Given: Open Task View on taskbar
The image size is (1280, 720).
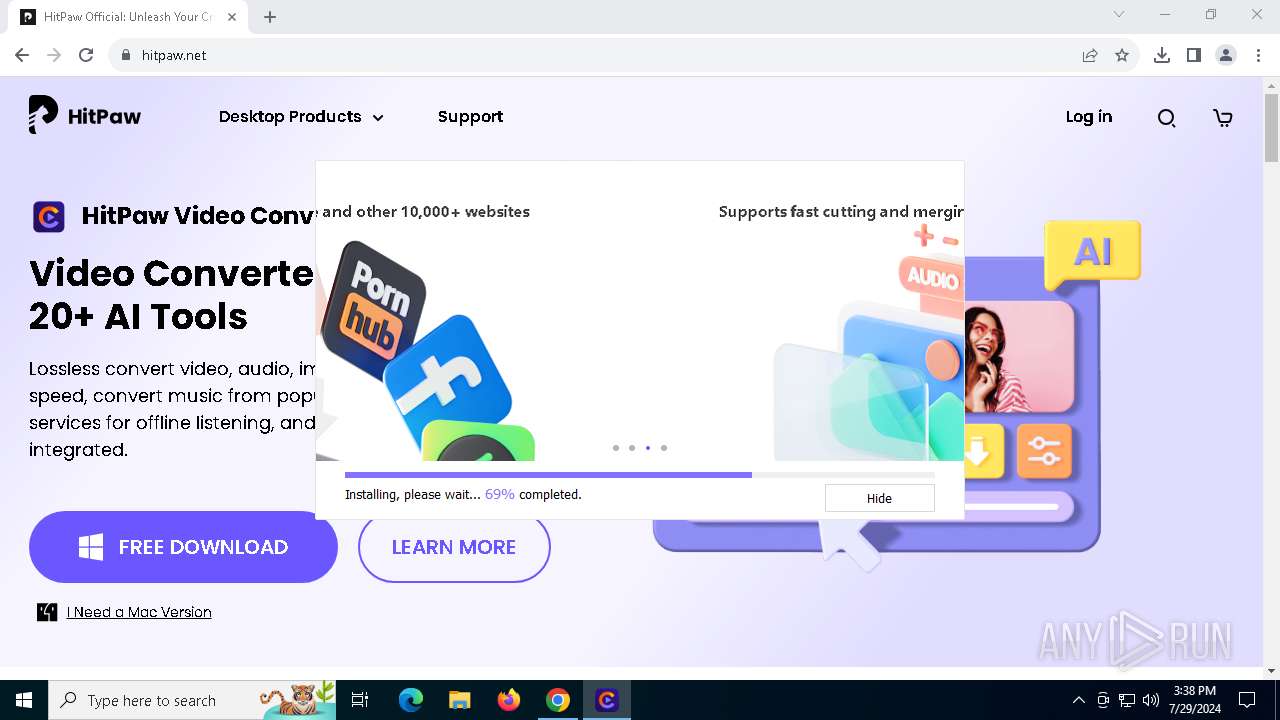Looking at the screenshot, I should (360, 700).
